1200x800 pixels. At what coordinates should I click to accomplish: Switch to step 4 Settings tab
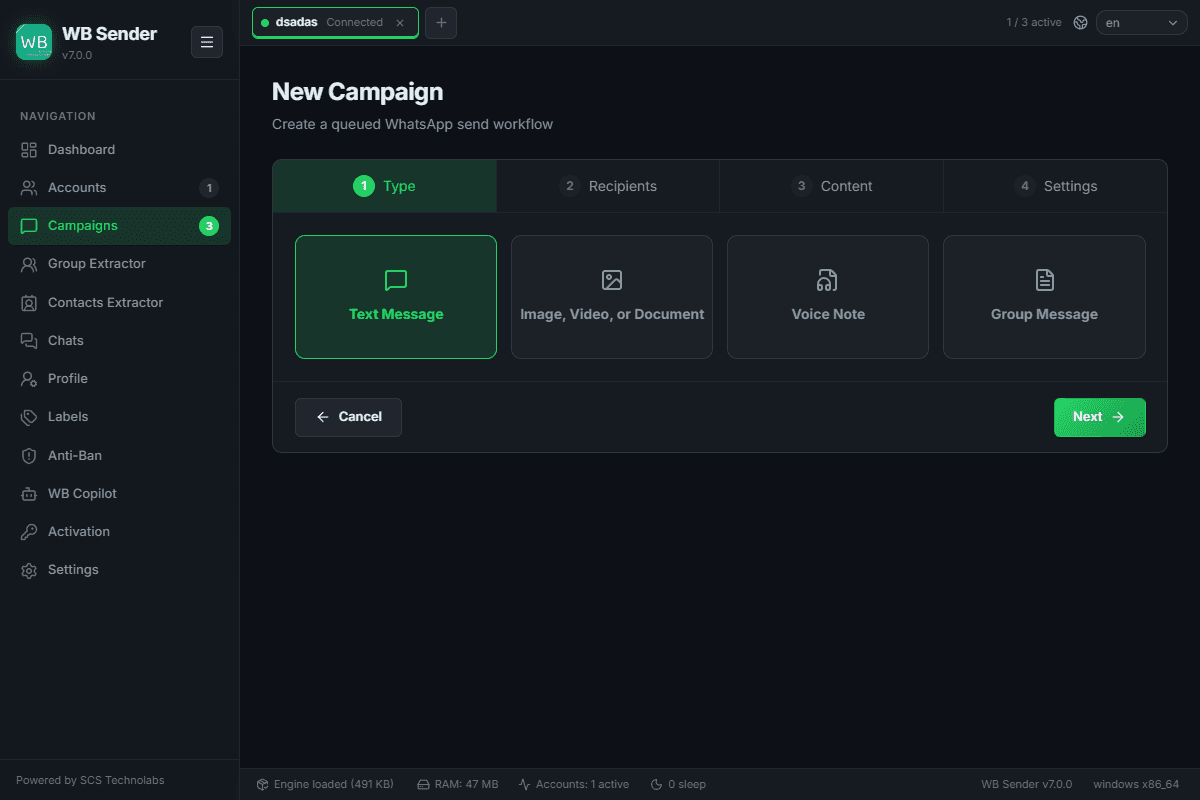(x=1055, y=186)
